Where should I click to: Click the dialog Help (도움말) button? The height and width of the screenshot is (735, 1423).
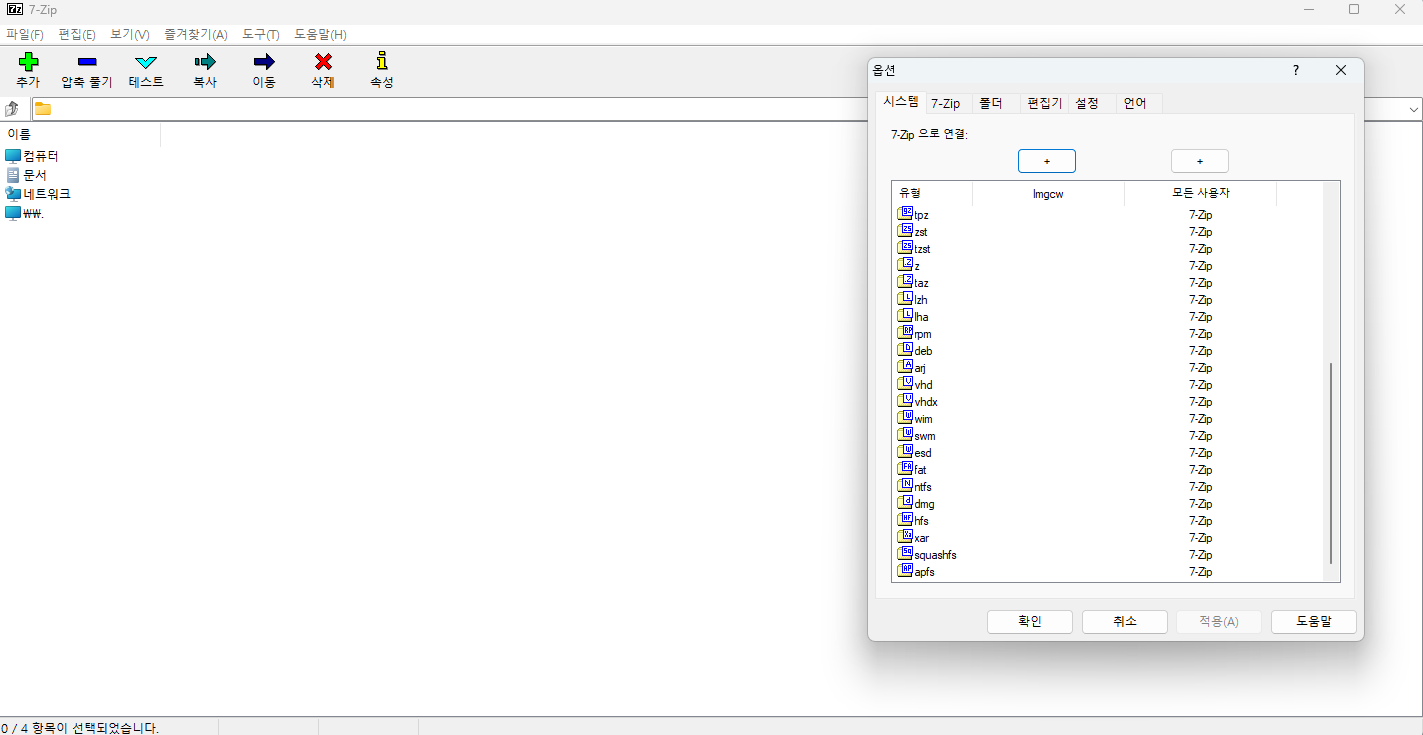pyautogui.click(x=1314, y=622)
